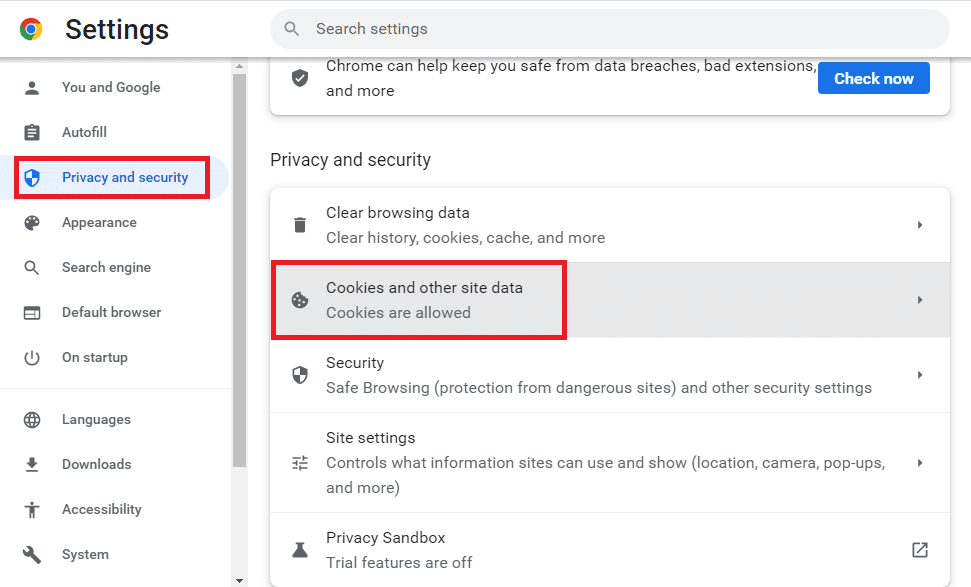
Task: Open Privacy Sandbox row
Action: tap(610, 550)
